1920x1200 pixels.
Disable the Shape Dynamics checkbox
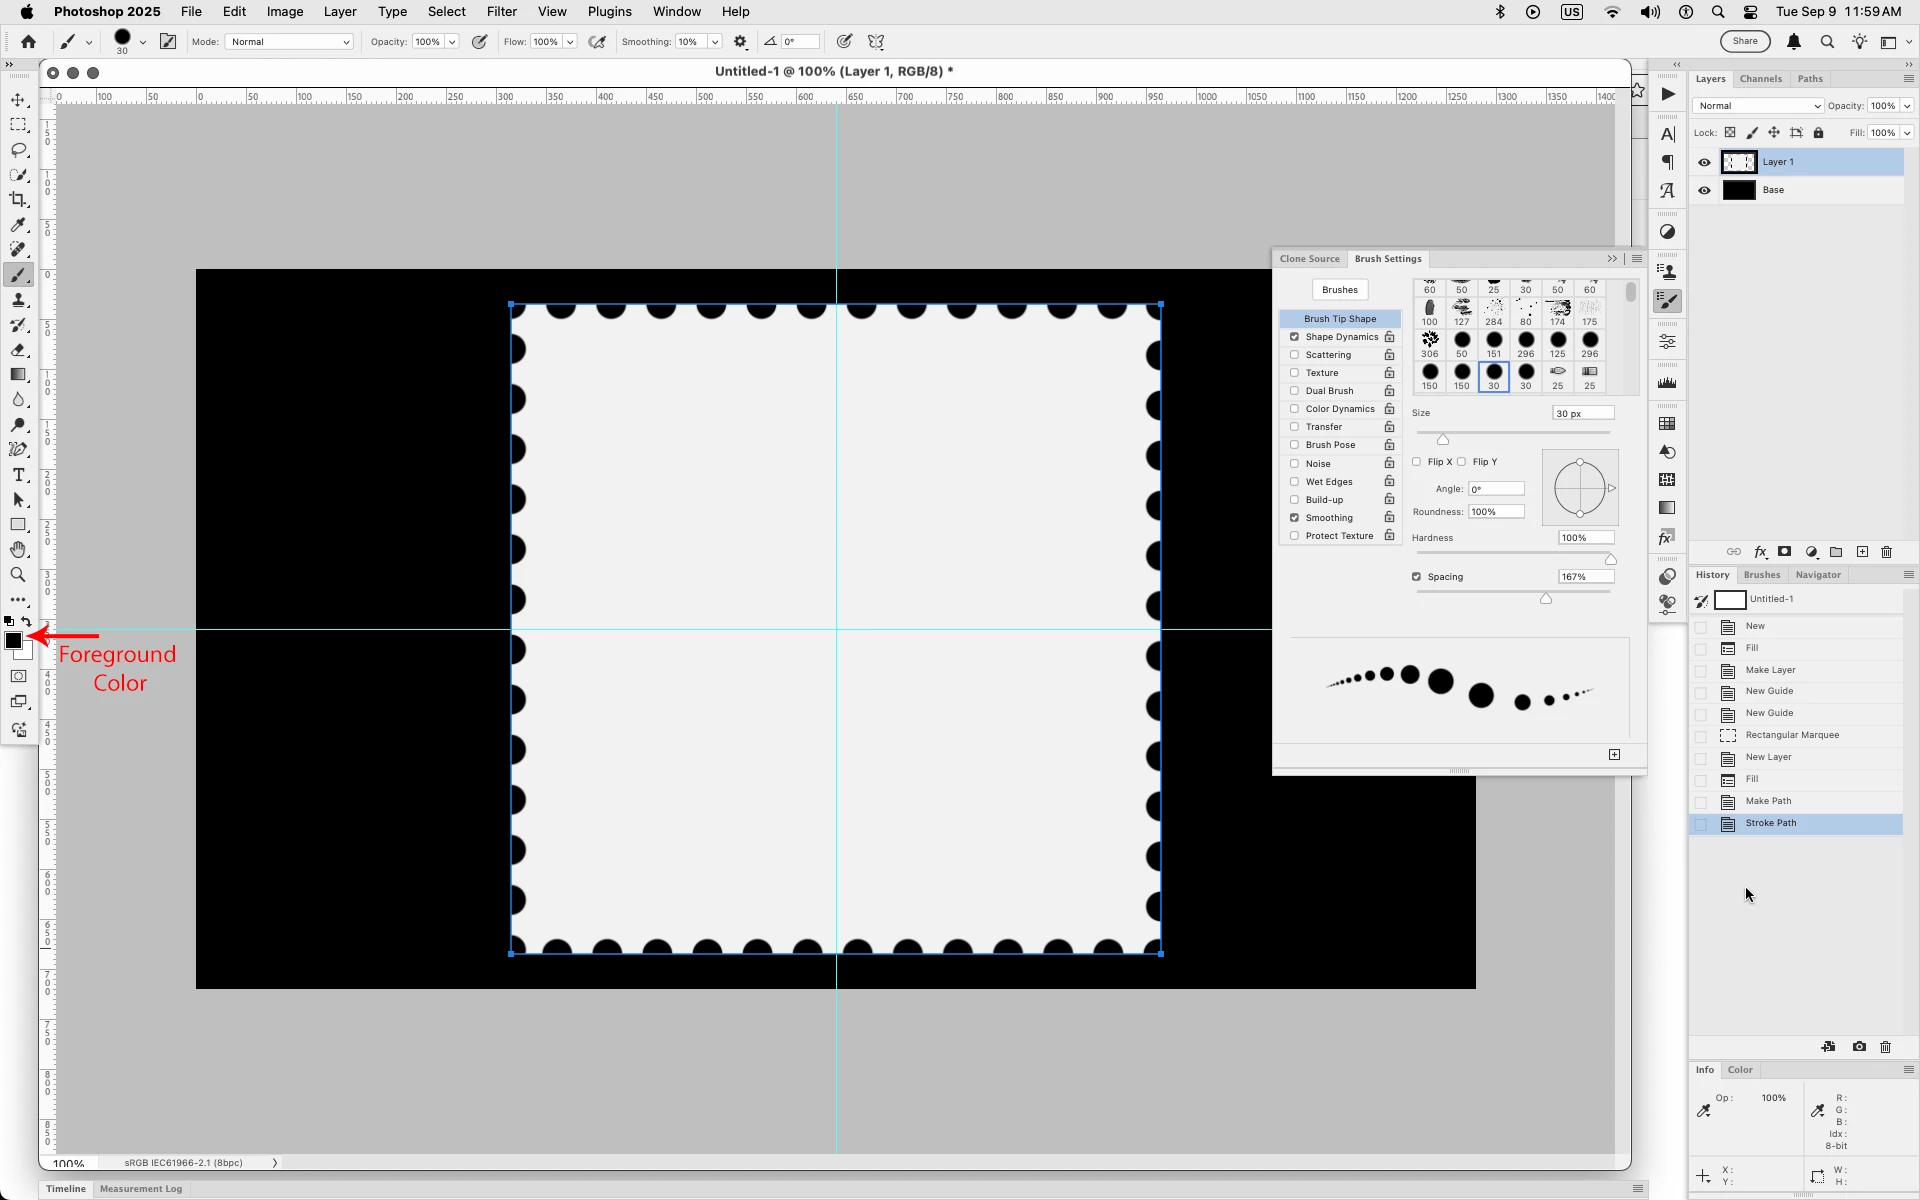(1294, 337)
